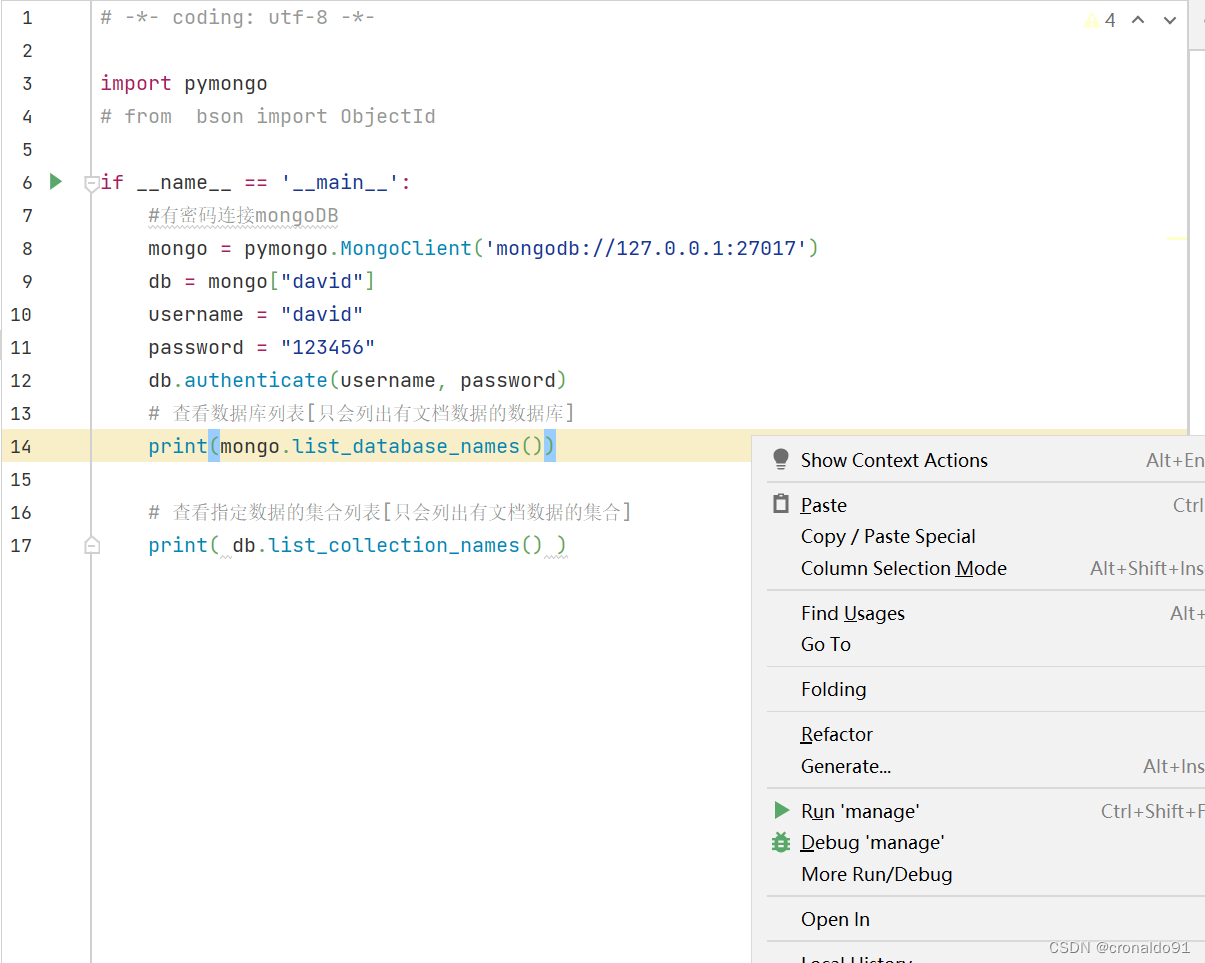Click line number 8 in gutter
This screenshot has width=1205, height=963.
point(26,248)
